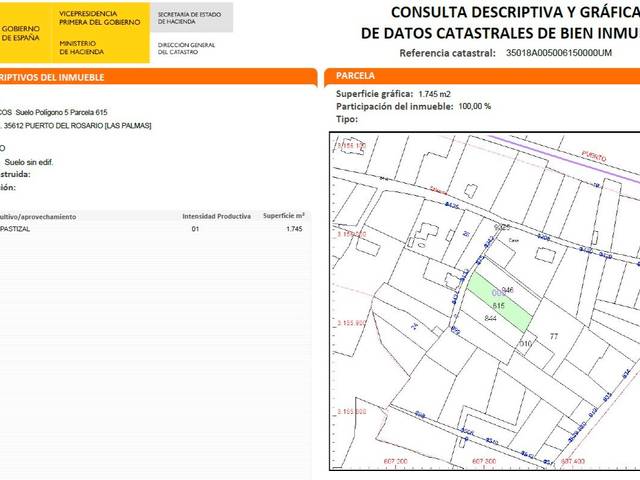Screen dimensions: 640x480
Task: Click the highlighted green parcel 615 on map
Action: coord(500,302)
